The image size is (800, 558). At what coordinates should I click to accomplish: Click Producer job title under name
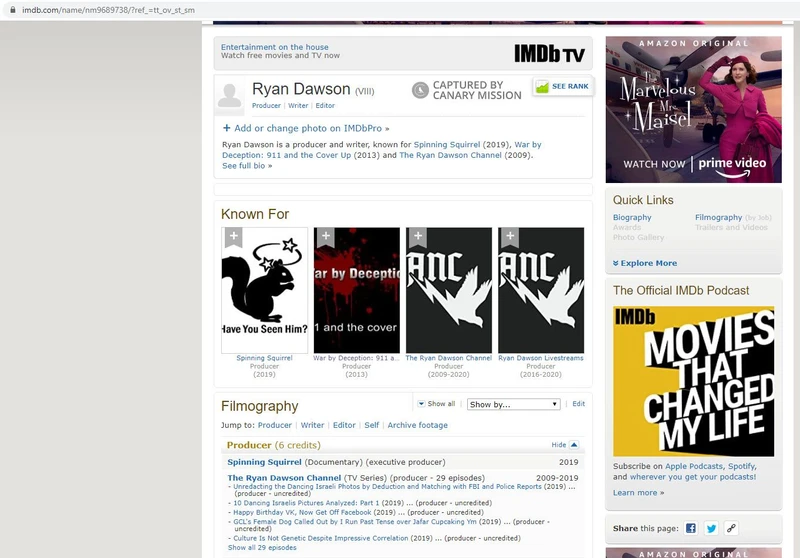point(266,106)
